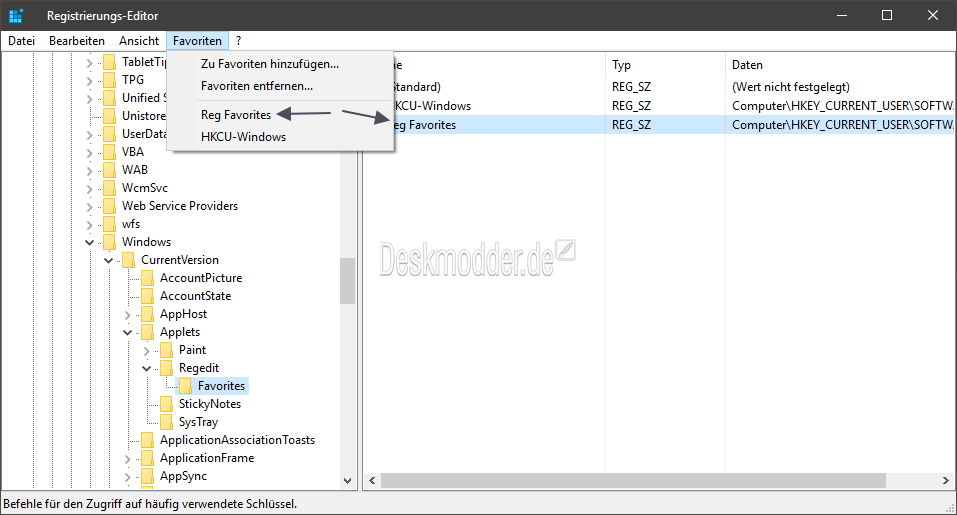Screen dimensions: 957x515
Task: Maximize the Registrierungs-Editor window
Action: coord(887,15)
